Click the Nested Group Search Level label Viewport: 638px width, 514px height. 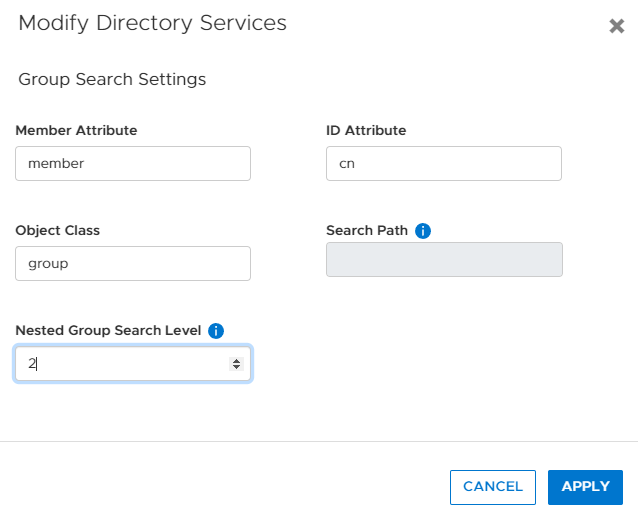pos(108,330)
